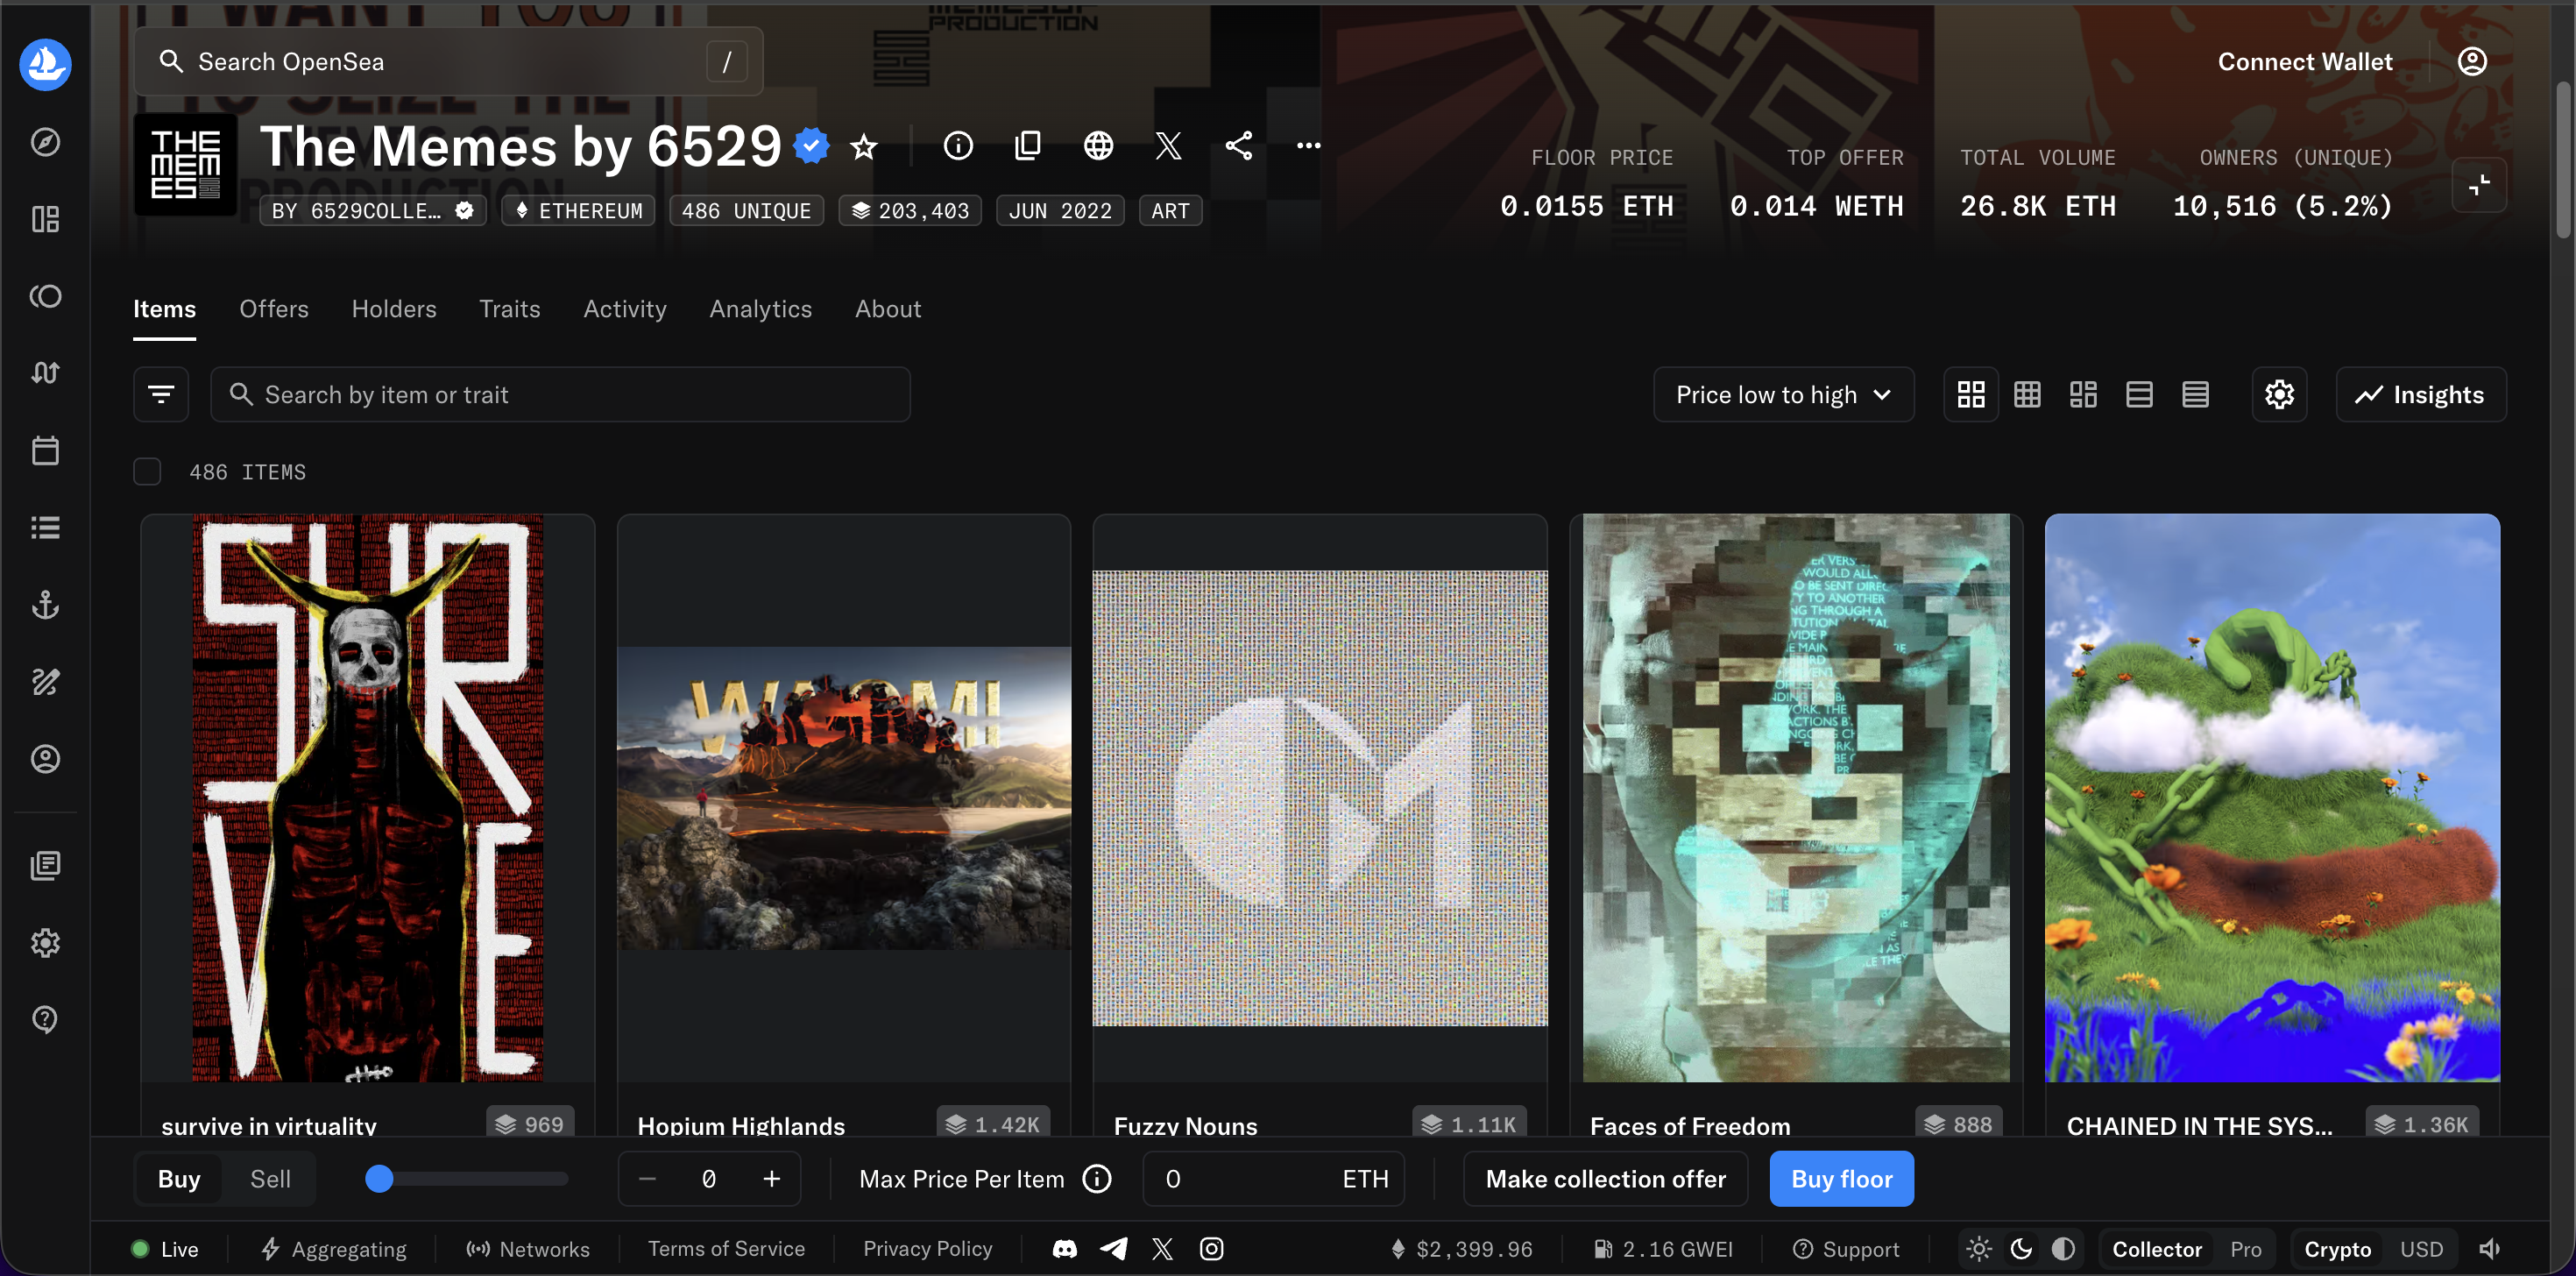The height and width of the screenshot is (1276, 2576).
Task: Switch to compact grid view icon
Action: tap(2027, 394)
